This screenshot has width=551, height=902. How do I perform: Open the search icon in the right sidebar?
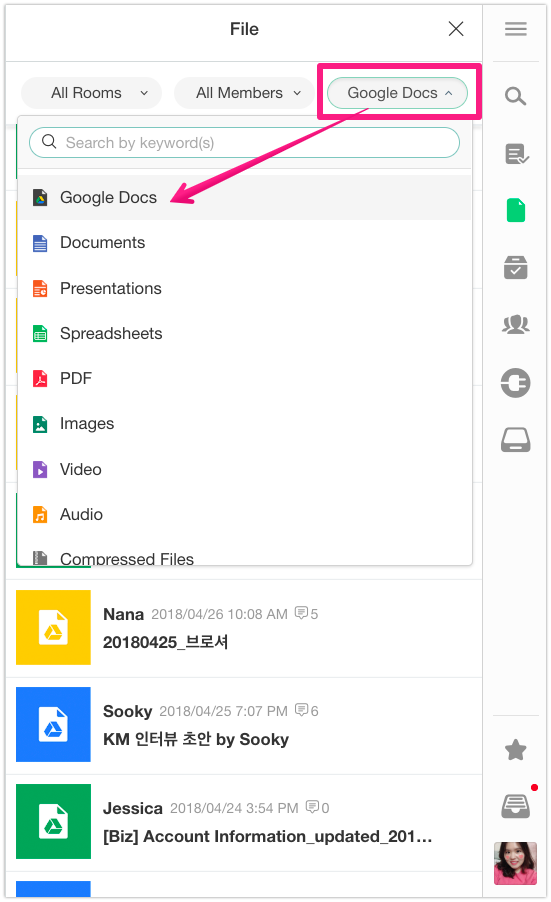pos(515,96)
